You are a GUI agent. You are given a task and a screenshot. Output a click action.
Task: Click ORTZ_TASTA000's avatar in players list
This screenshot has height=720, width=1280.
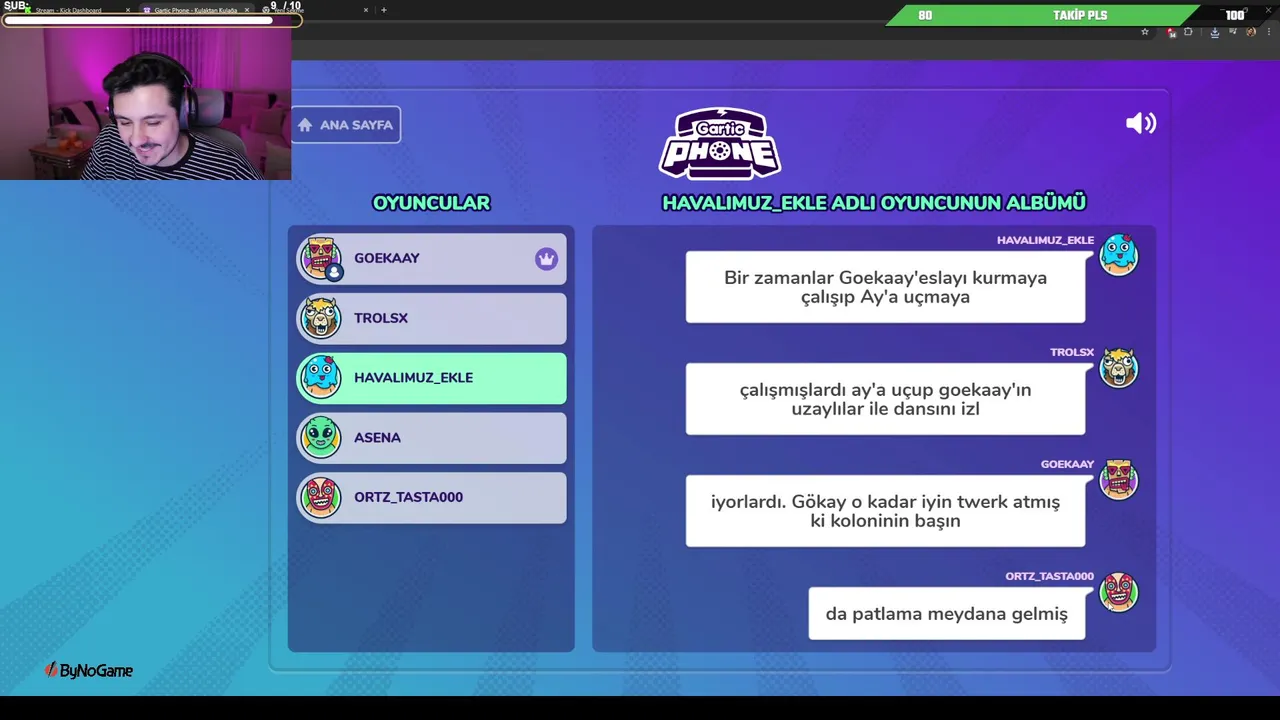pos(320,498)
